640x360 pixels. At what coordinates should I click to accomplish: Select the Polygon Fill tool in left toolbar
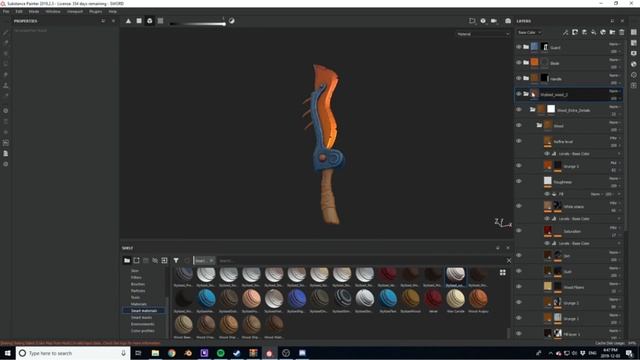(6, 64)
